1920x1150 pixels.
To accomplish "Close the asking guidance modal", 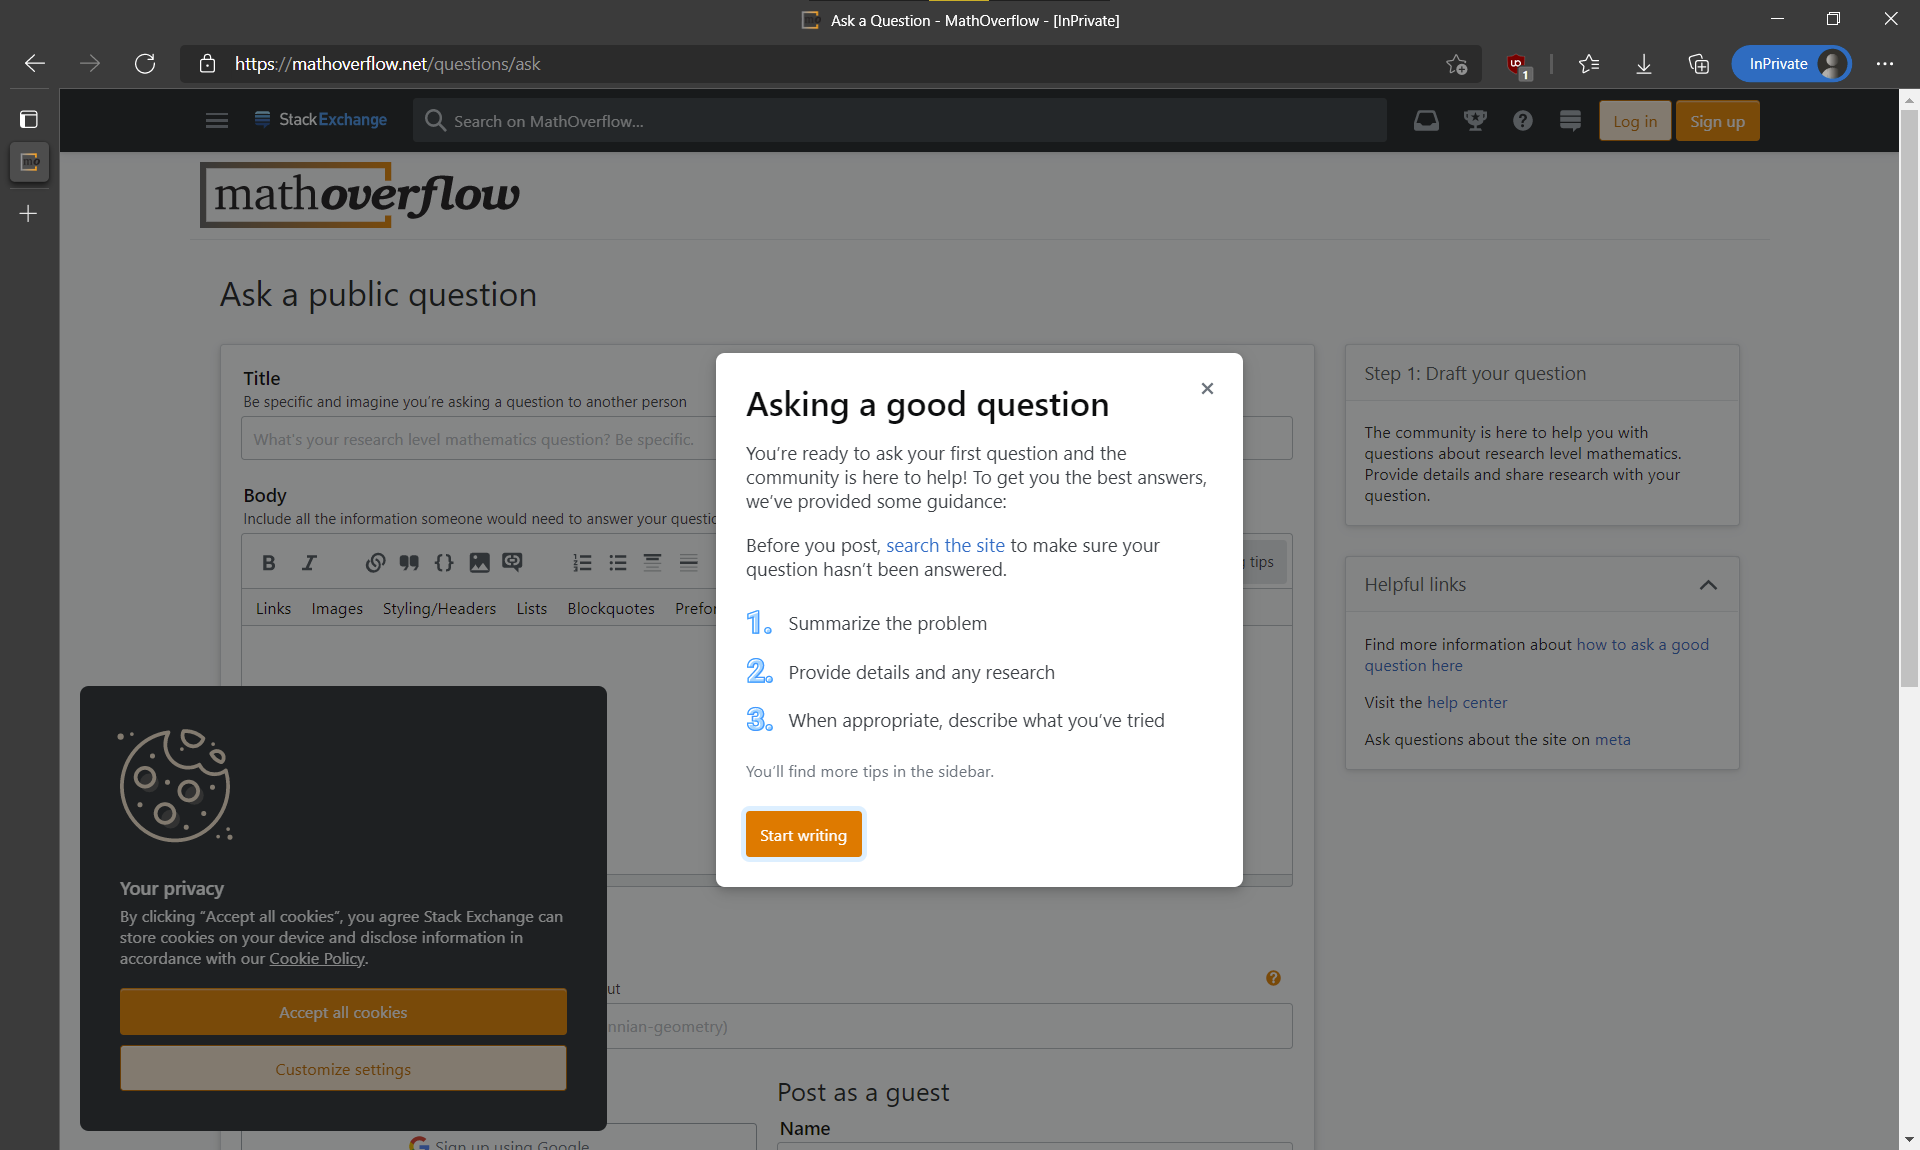I will pos(1207,389).
